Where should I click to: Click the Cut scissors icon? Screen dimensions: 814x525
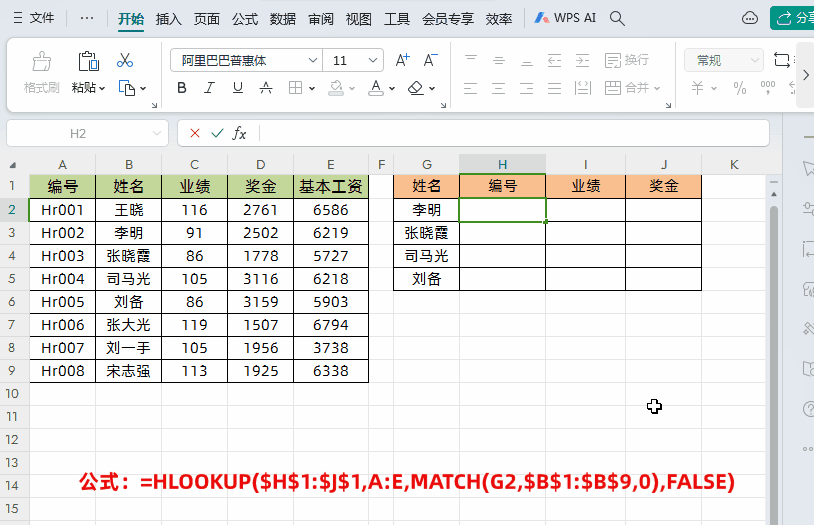point(125,60)
